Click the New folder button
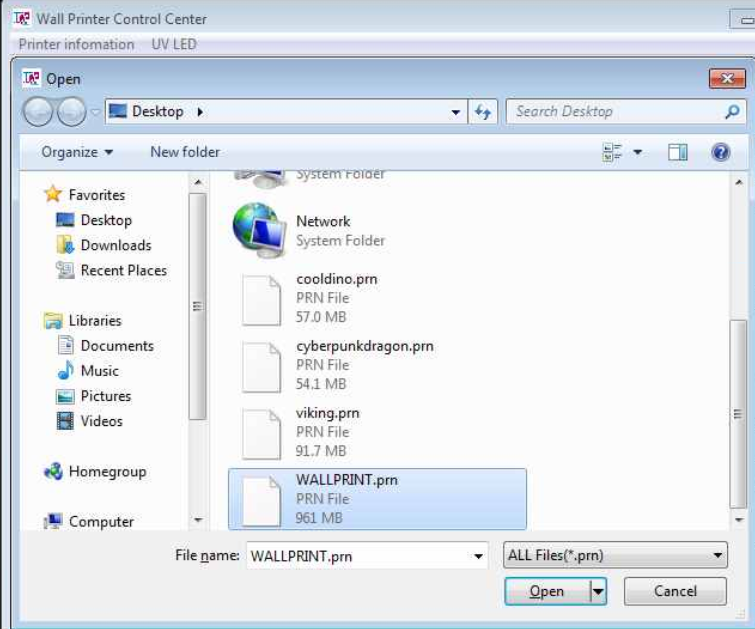The width and height of the screenshot is (755, 629). (x=185, y=152)
